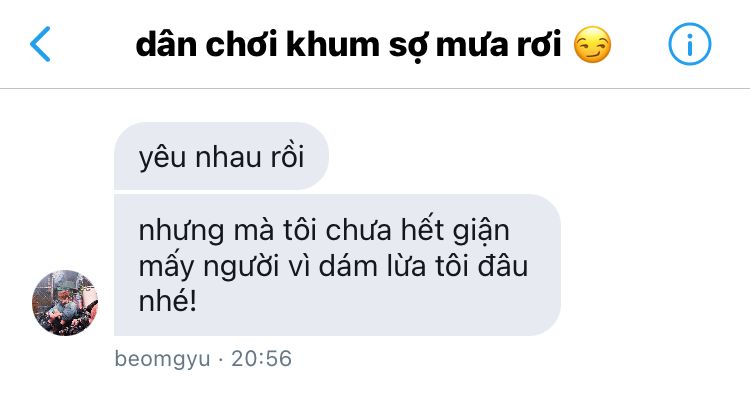Show group details with the info icon
The height and width of the screenshot is (400, 750).
[689, 44]
